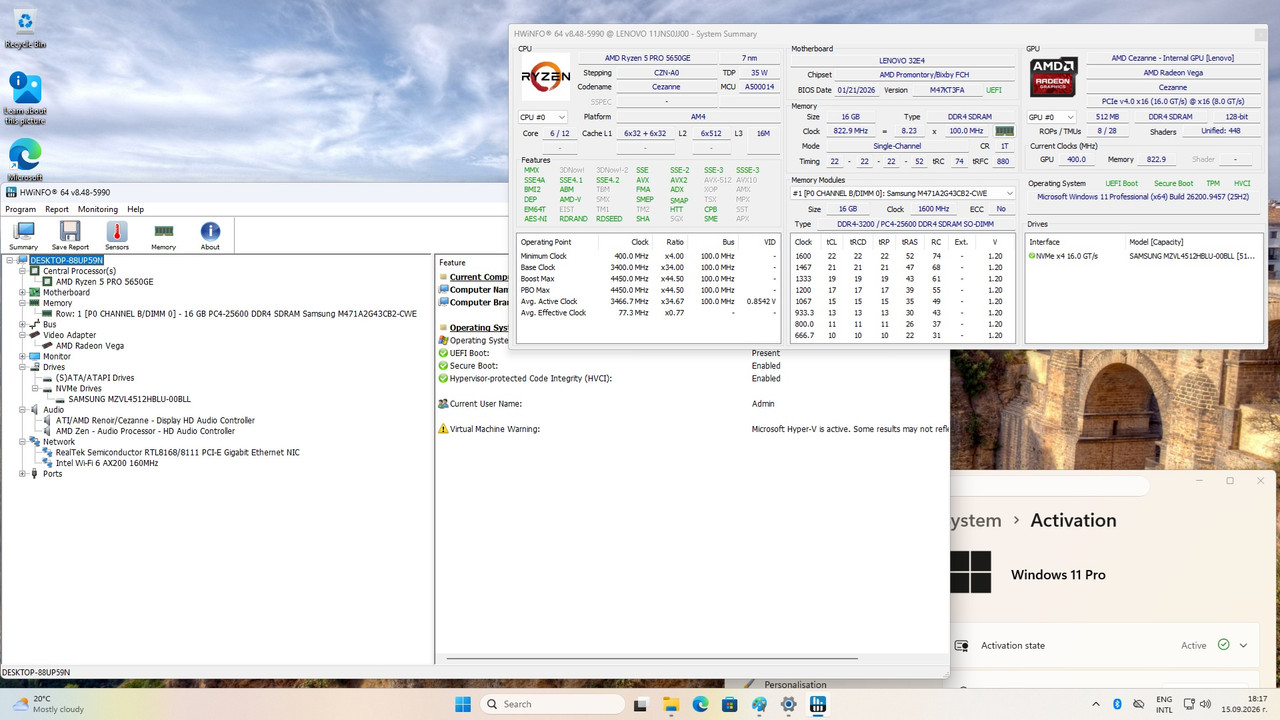The image size is (1280, 720).
Task: Open the About info icon
Action: 210,236
